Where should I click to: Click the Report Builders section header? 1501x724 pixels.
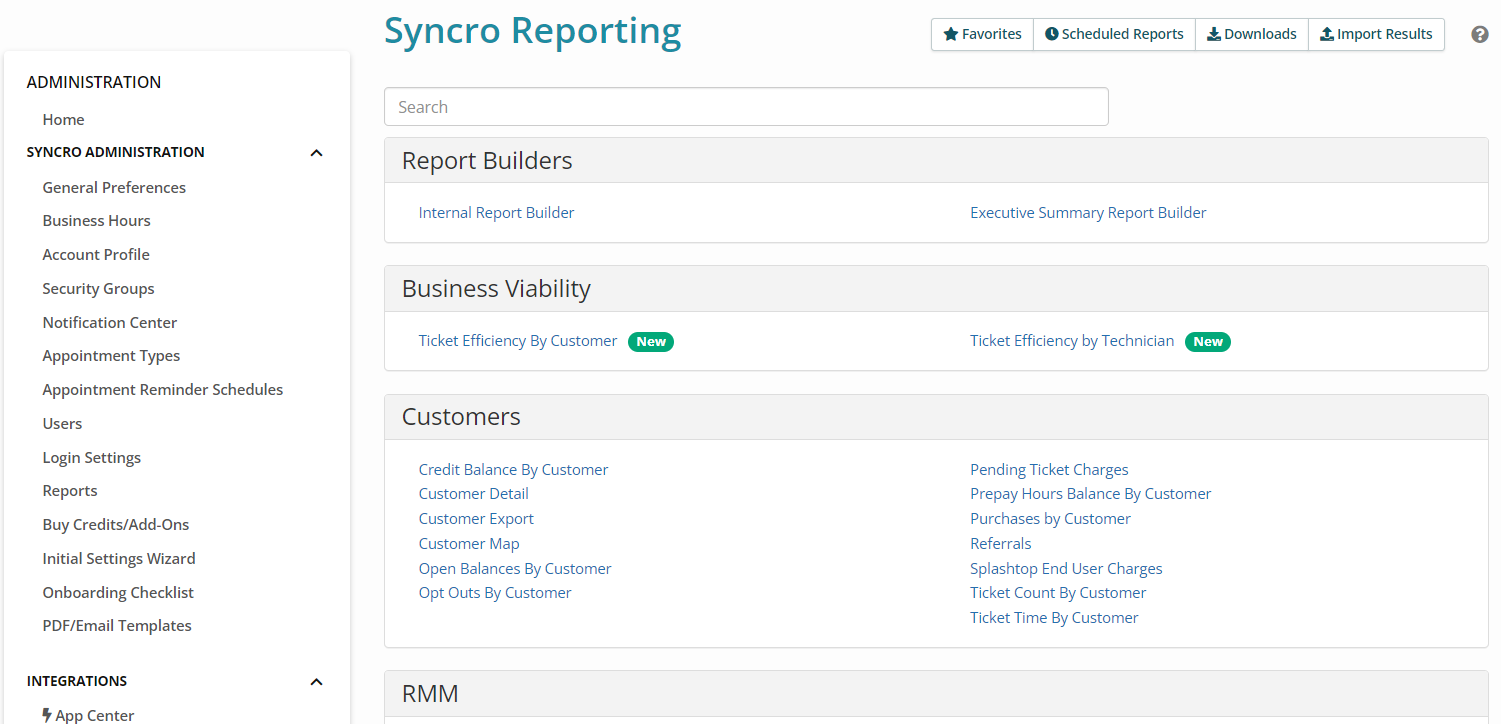click(x=487, y=160)
